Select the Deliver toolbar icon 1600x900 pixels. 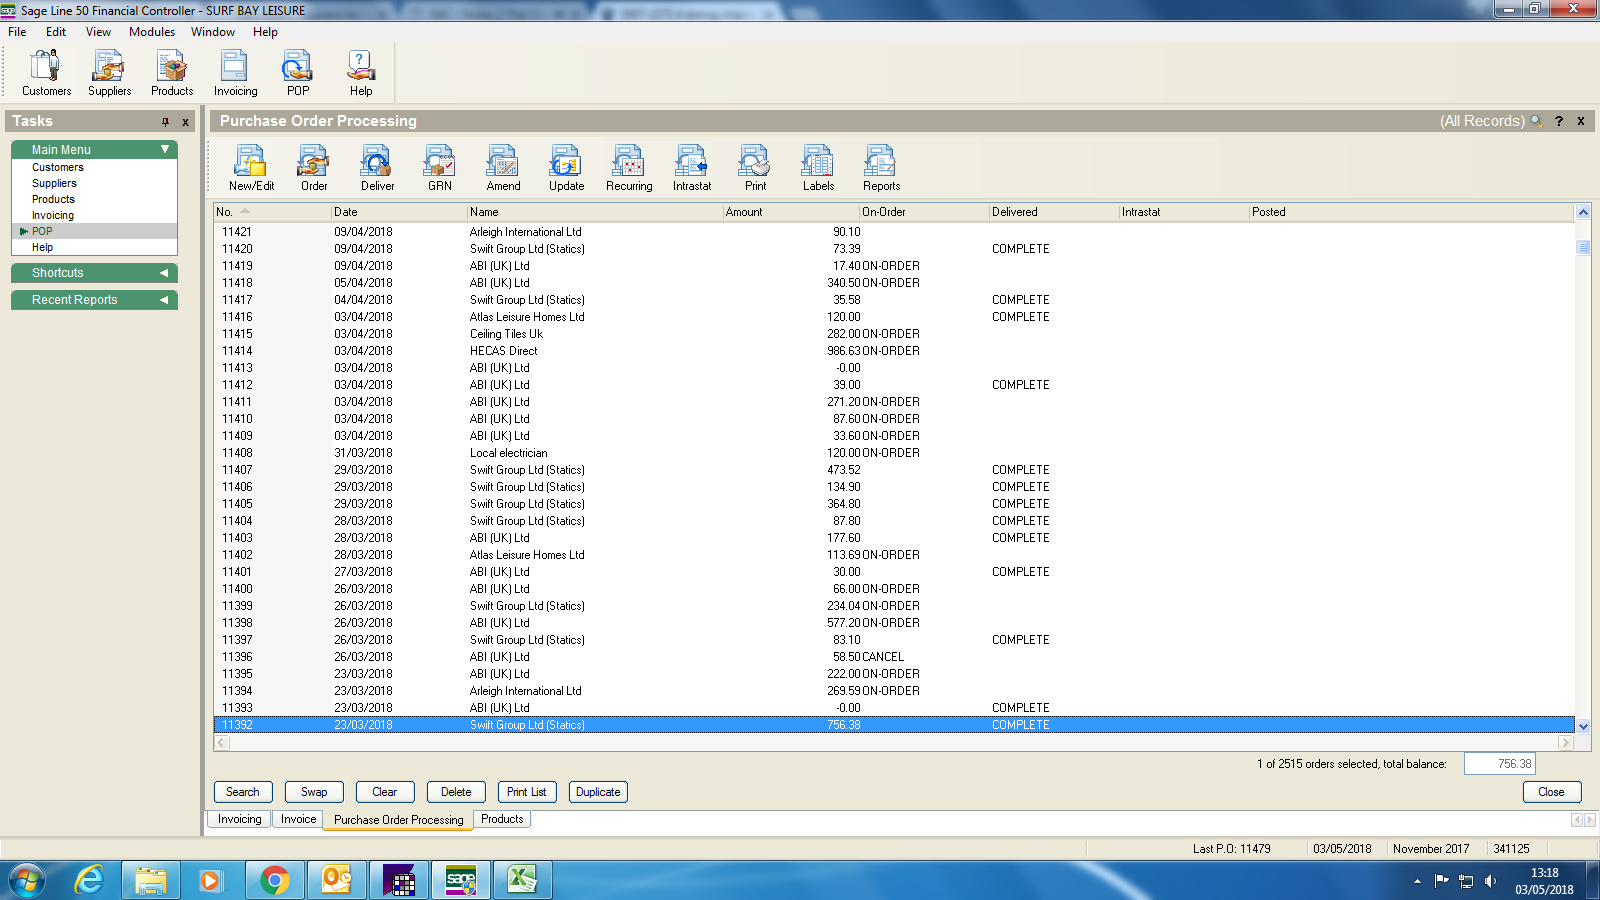click(377, 167)
